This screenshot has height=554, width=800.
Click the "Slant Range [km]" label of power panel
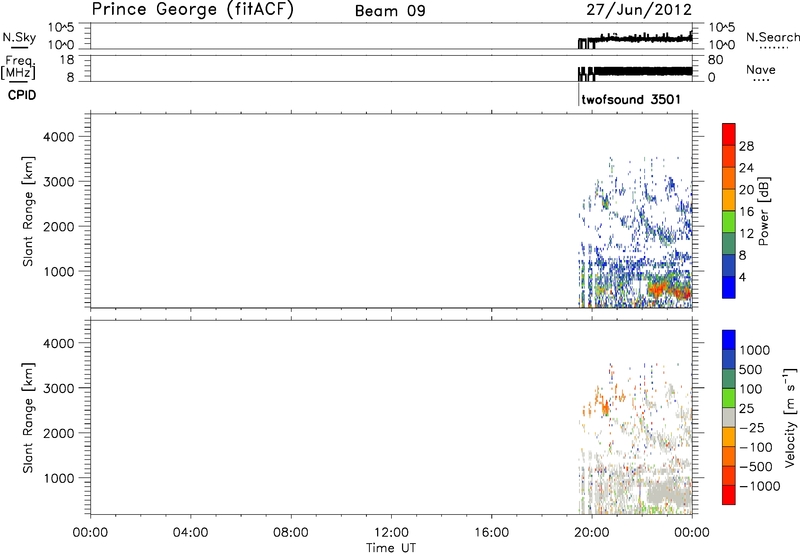point(28,211)
